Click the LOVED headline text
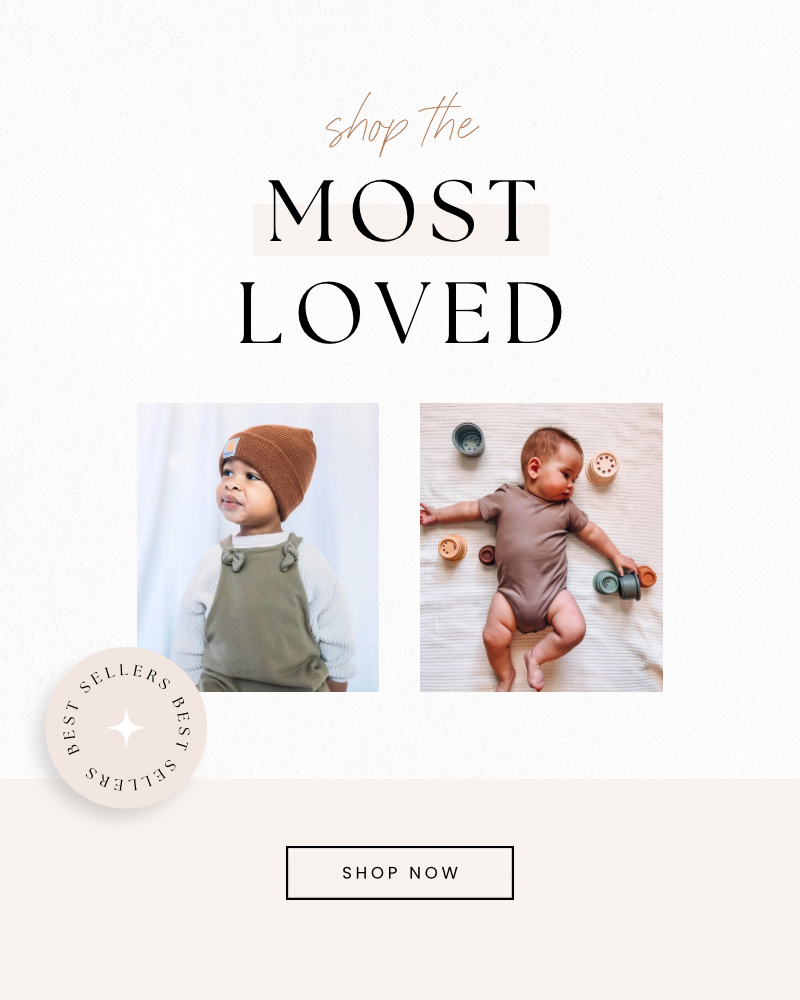This screenshot has width=800, height=1000. 400,312
